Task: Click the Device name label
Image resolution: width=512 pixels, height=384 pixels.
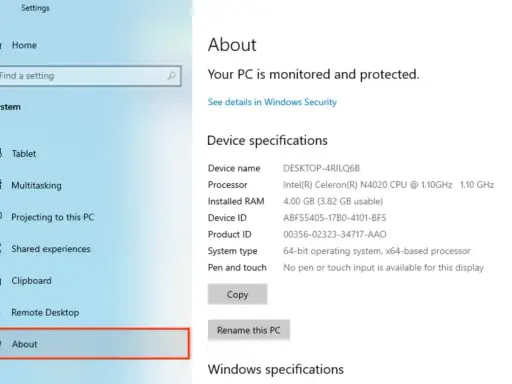Action: pyautogui.click(x=234, y=168)
